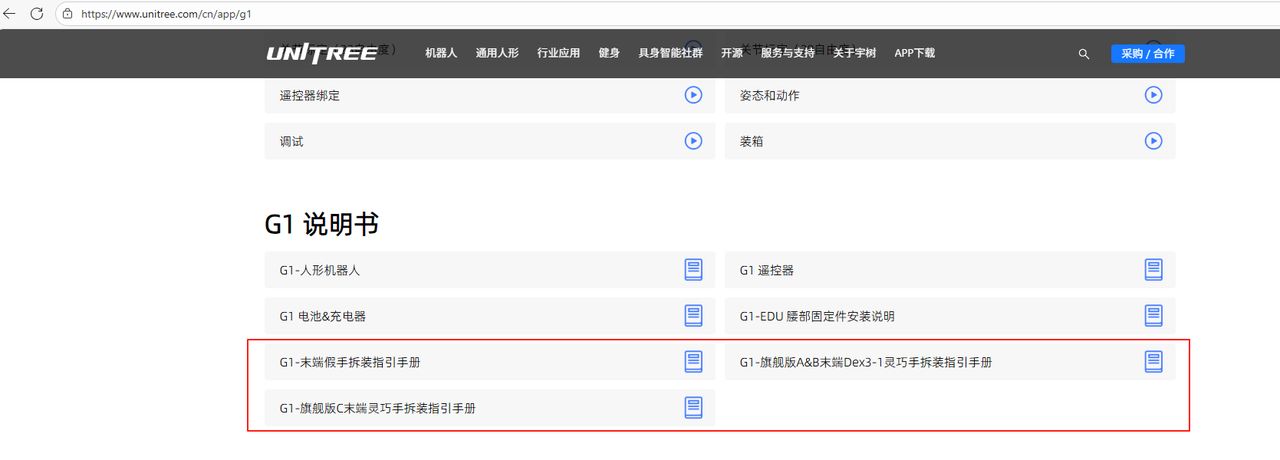This screenshot has width=1280, height=460.
Task: Open manual icon for G1 电池&充电器
Action: tap(693, 316)
